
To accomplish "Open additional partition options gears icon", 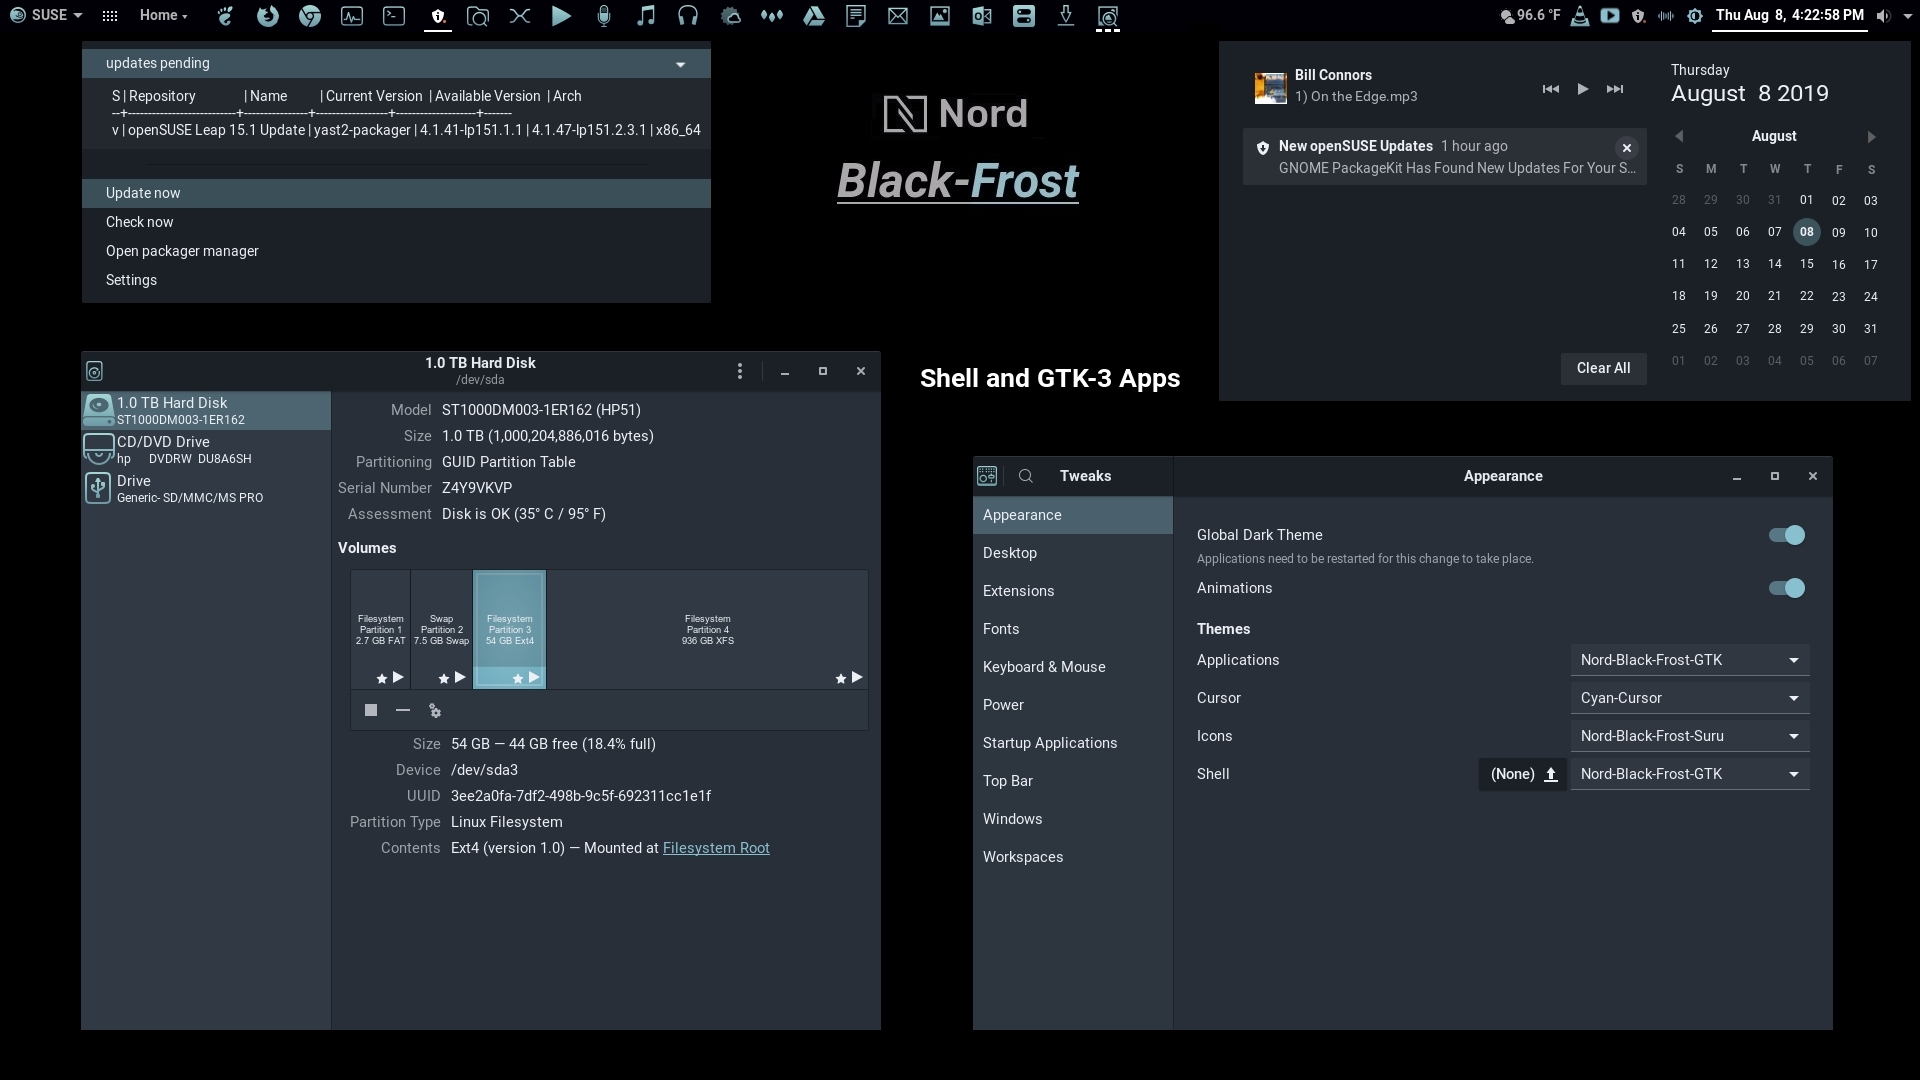I will point(435,710).
